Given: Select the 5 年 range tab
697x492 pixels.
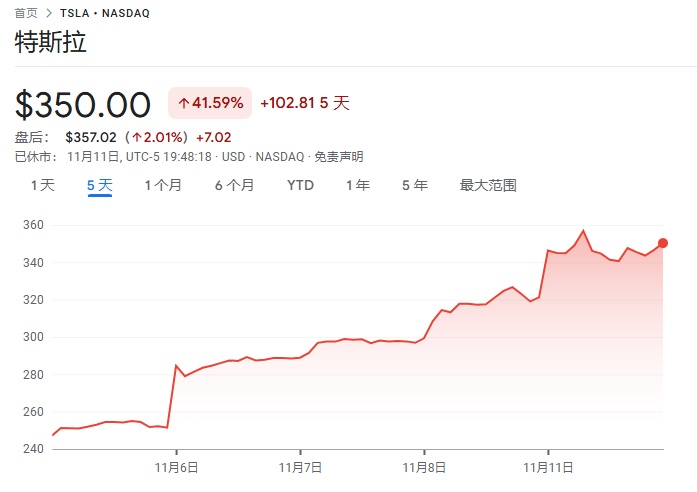Looking at the screenshot, I should (x=414, y=185).
